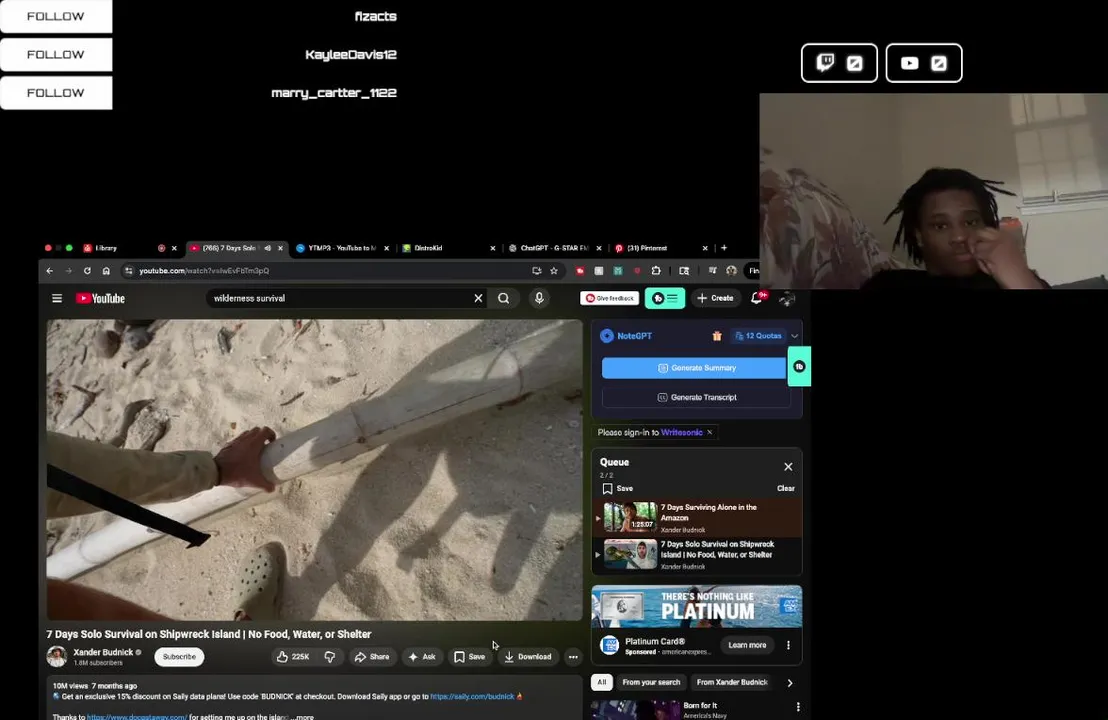The image size is (1108, 720).
Task: Bookmark this page with the star
Action: (x=554, y=271)
